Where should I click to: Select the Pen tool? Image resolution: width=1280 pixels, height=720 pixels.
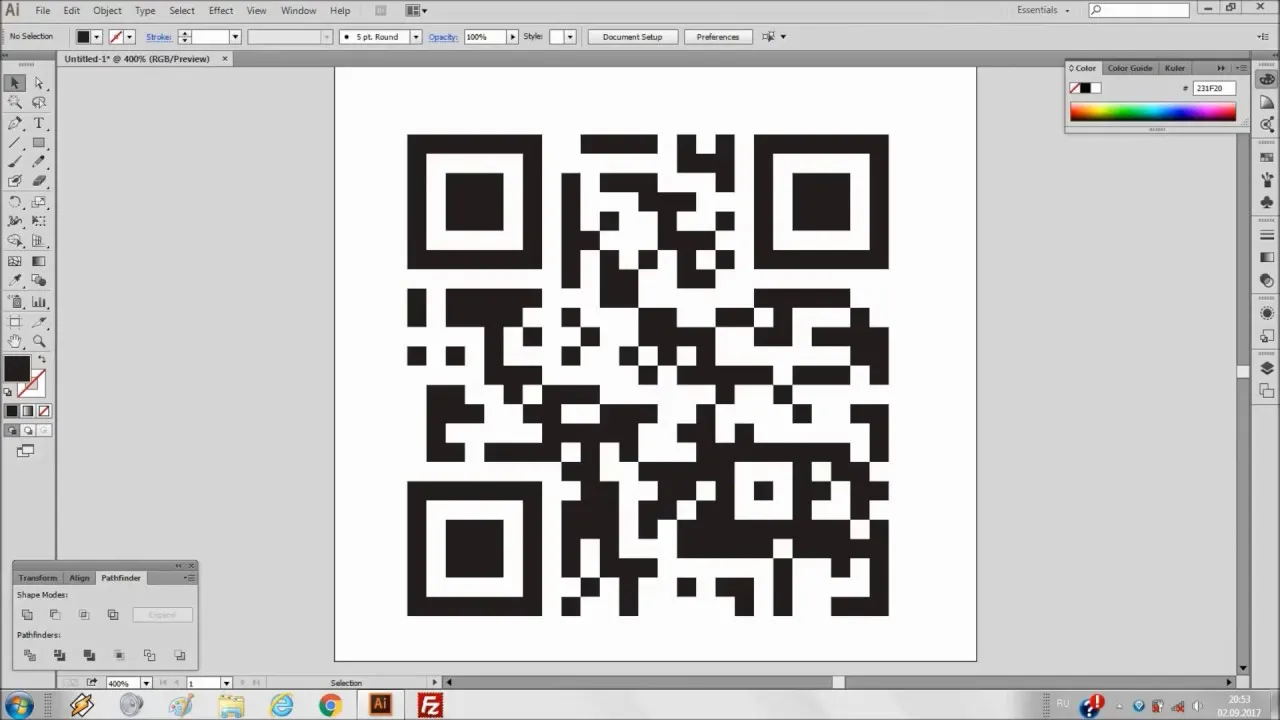point(15,123)
